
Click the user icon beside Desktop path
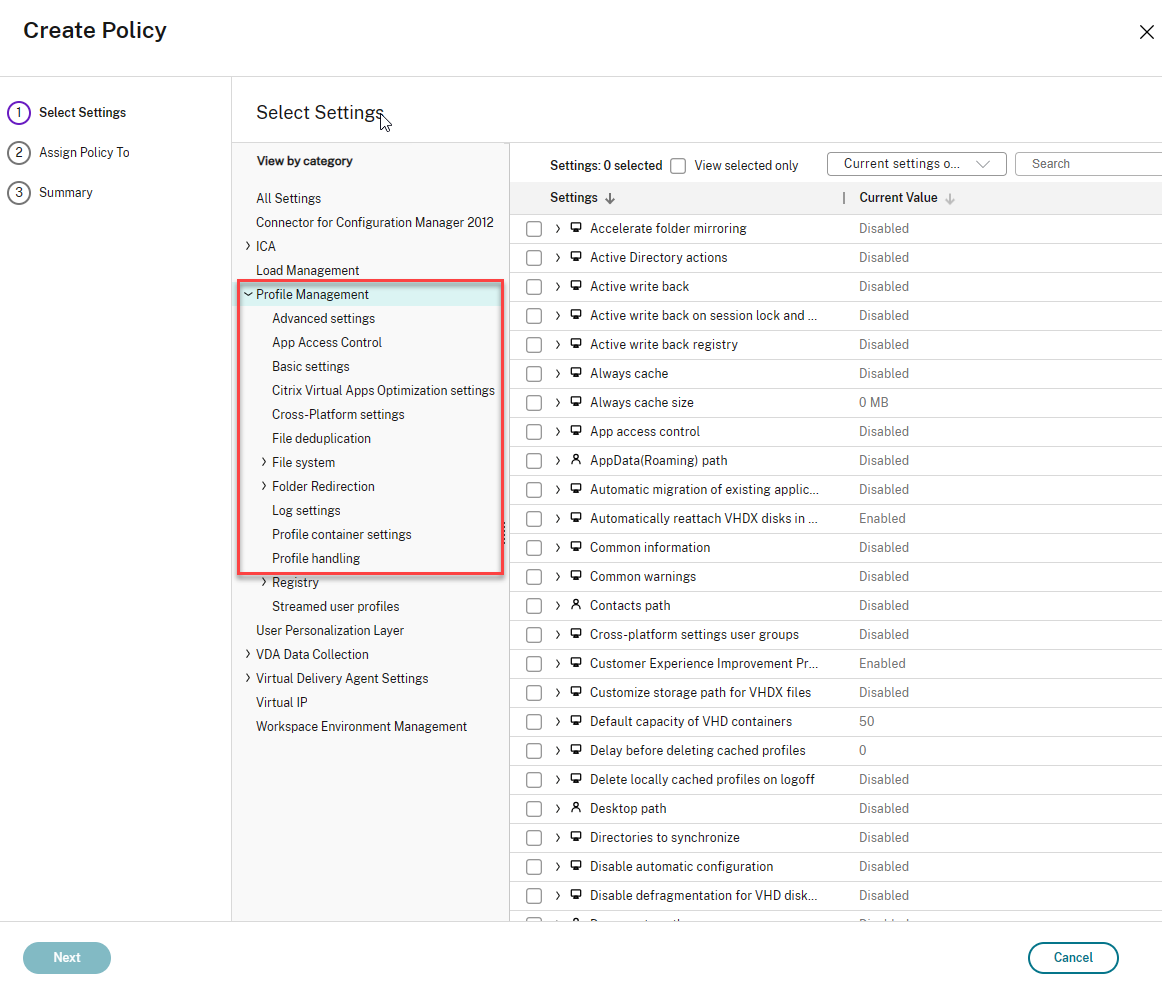point(576,808)
